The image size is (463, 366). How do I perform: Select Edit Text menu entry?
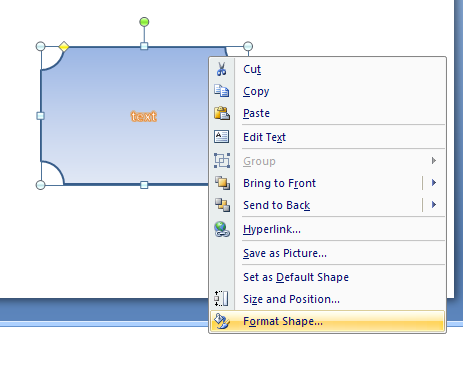point(327,137)
